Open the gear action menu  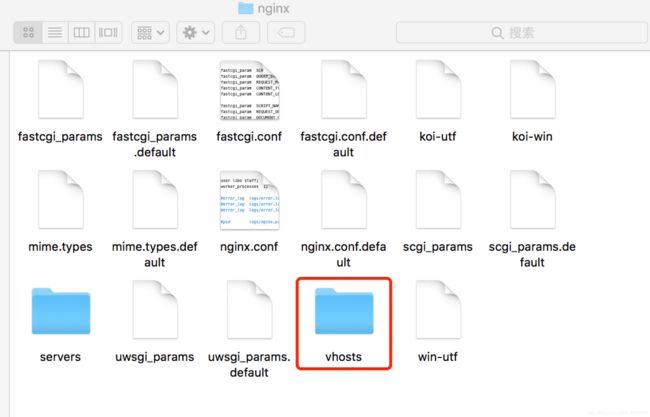click(x=196, y=32)
